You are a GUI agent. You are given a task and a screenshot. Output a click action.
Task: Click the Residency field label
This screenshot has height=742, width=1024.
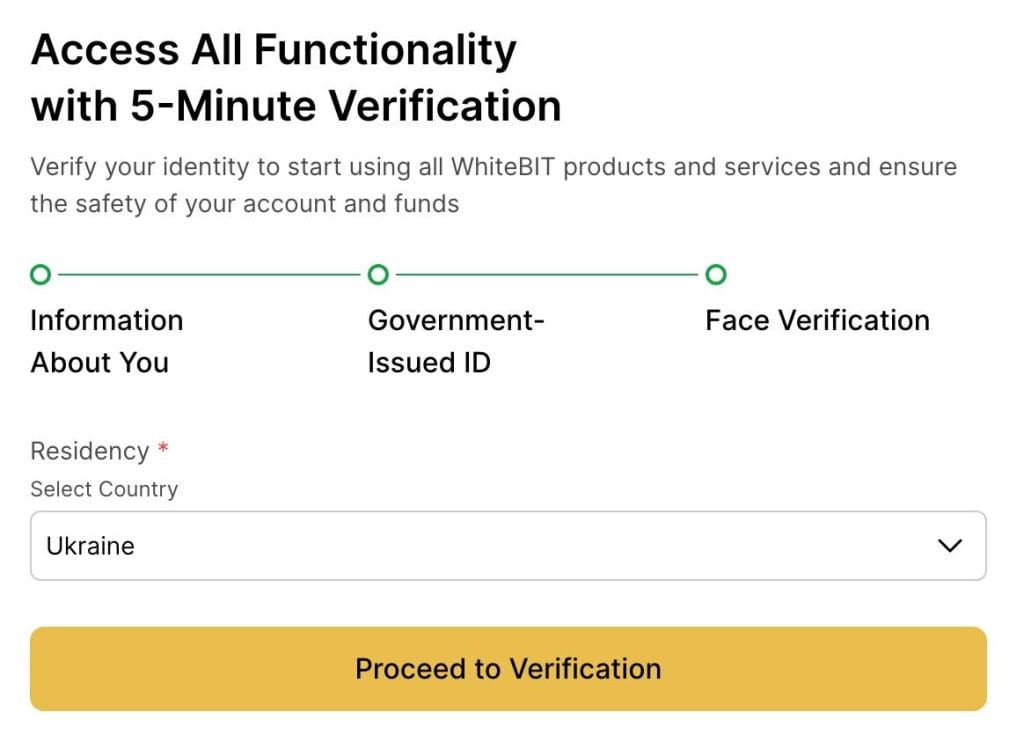[88, 450]
